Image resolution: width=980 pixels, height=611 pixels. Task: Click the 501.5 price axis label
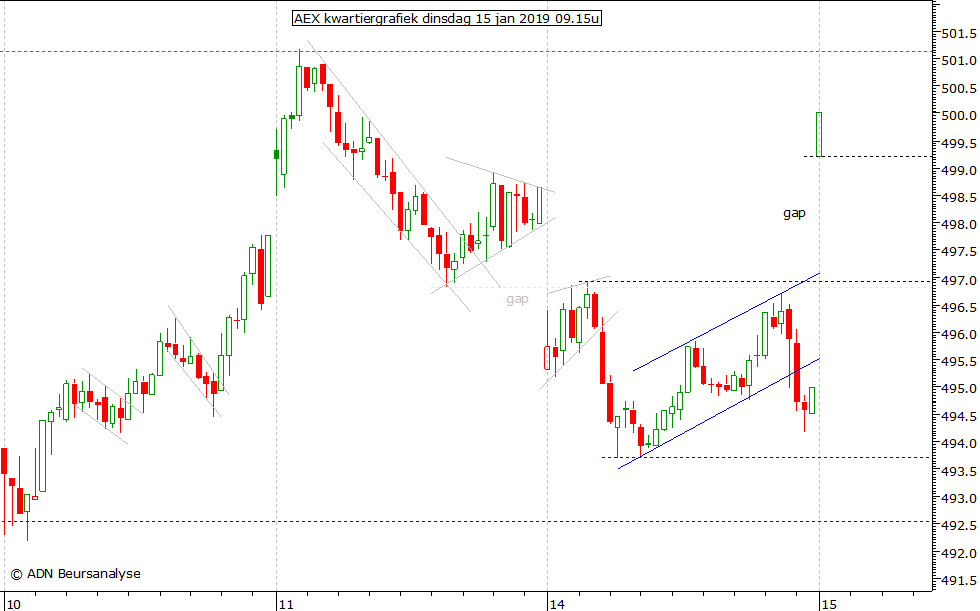click(959, 33)
